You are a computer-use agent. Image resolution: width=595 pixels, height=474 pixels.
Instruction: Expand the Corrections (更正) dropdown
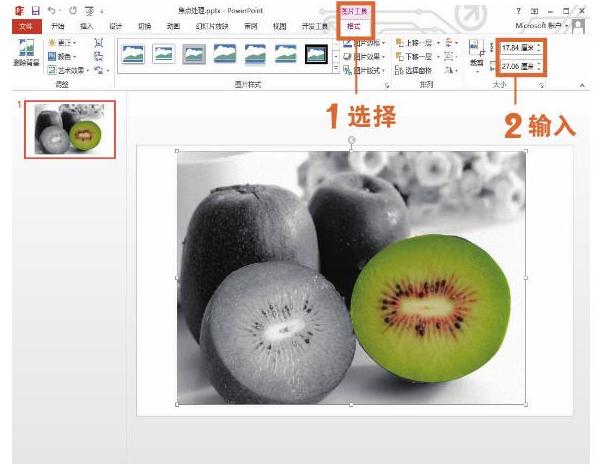point(62,43)
